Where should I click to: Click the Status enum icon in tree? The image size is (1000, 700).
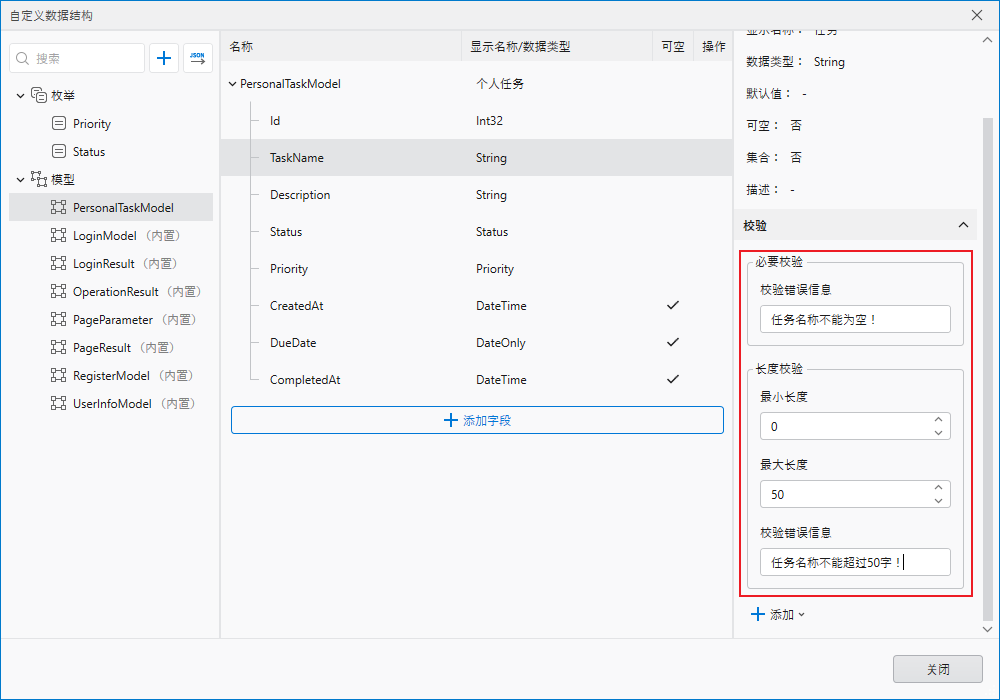[59, 152]
